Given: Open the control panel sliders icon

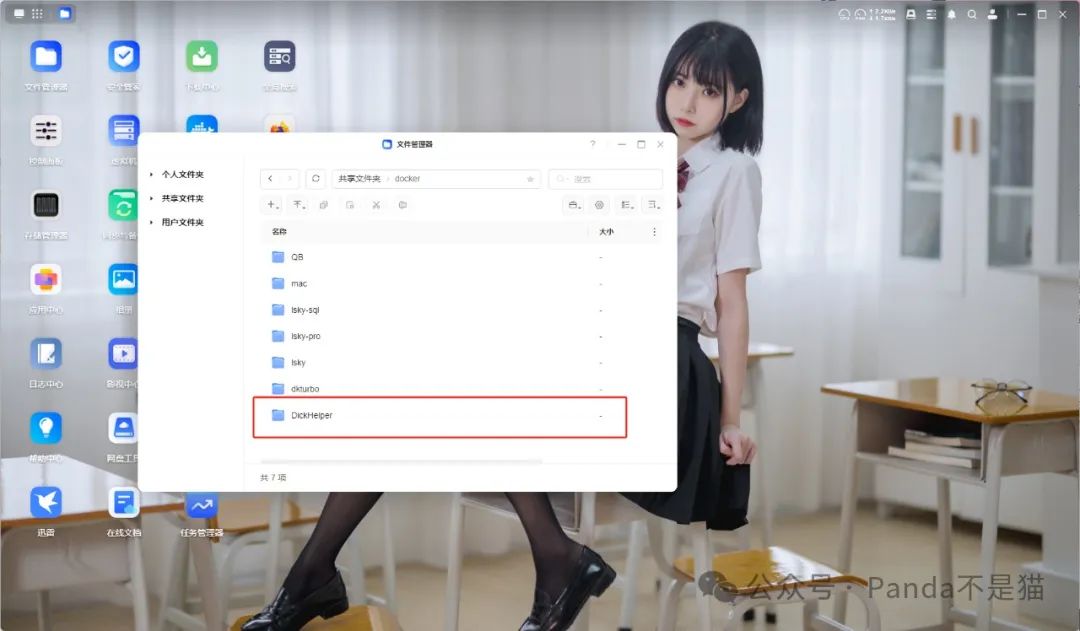Looking at the screenshot, I should tap(46, 131).
